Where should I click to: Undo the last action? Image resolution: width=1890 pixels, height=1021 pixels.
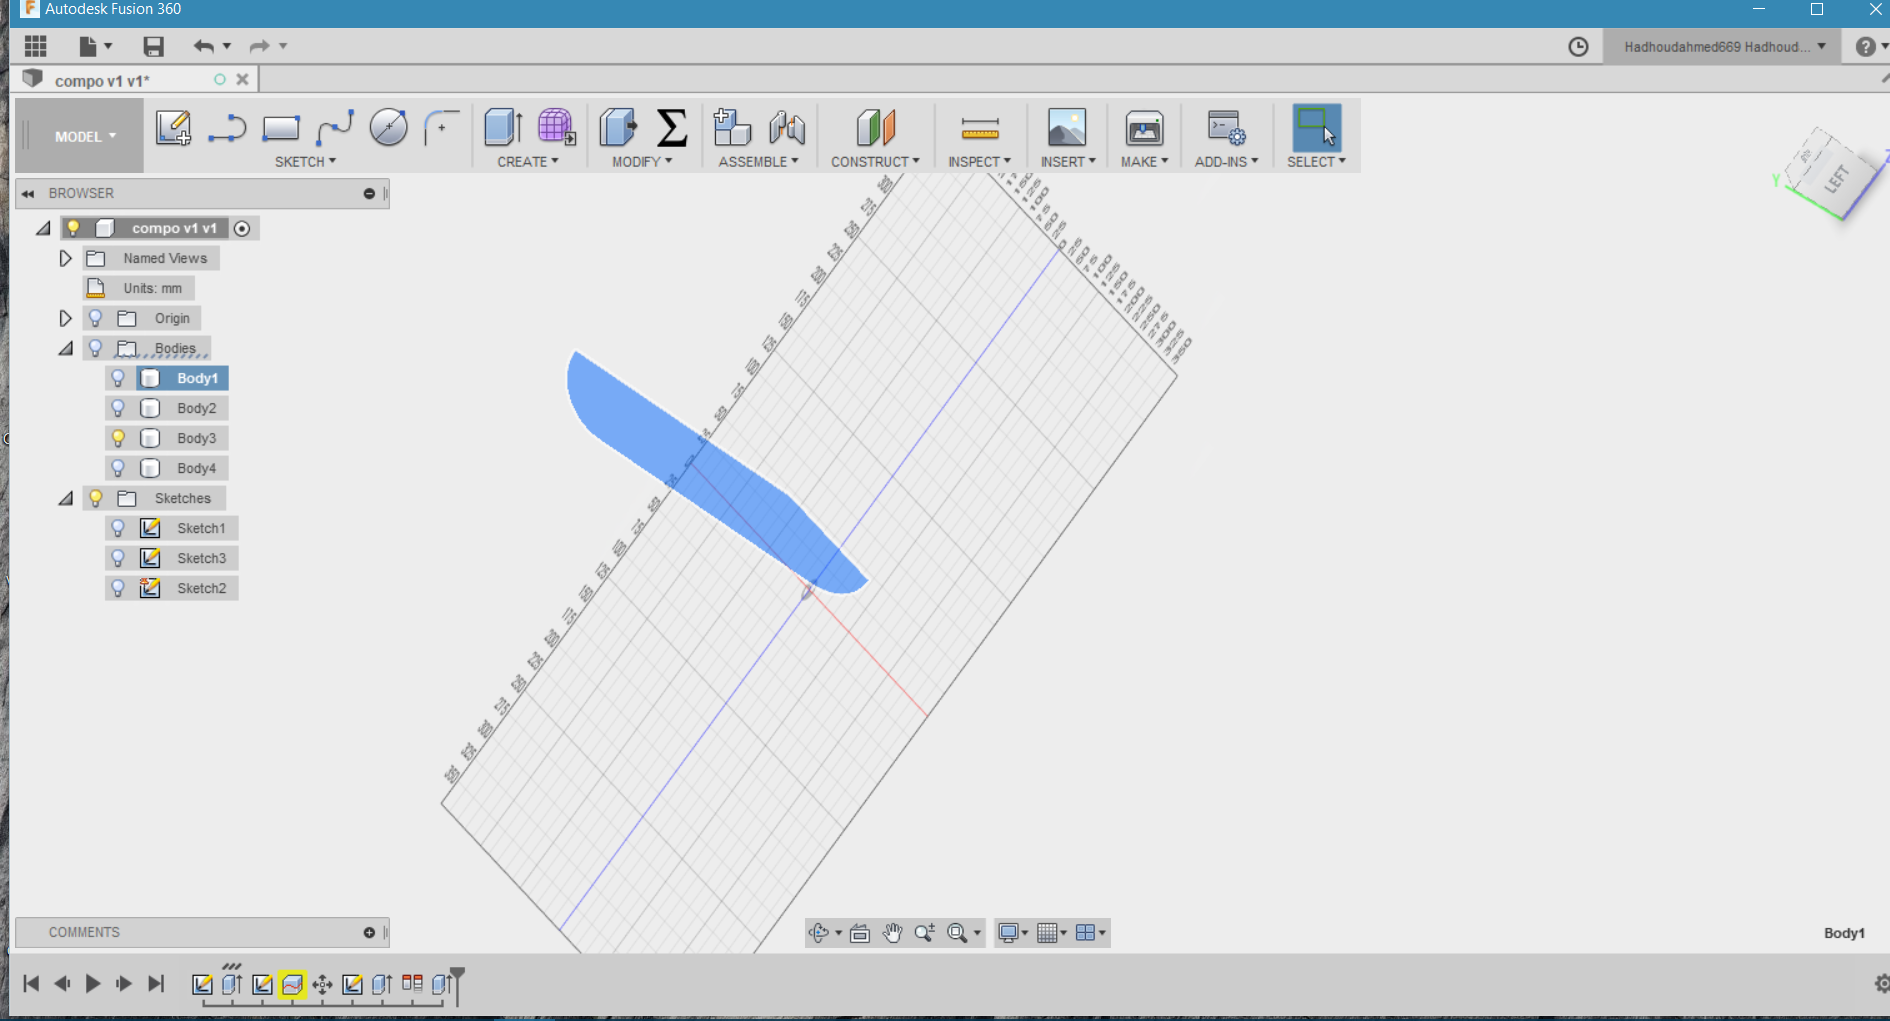pyautogui.click(x=204, y=46)
